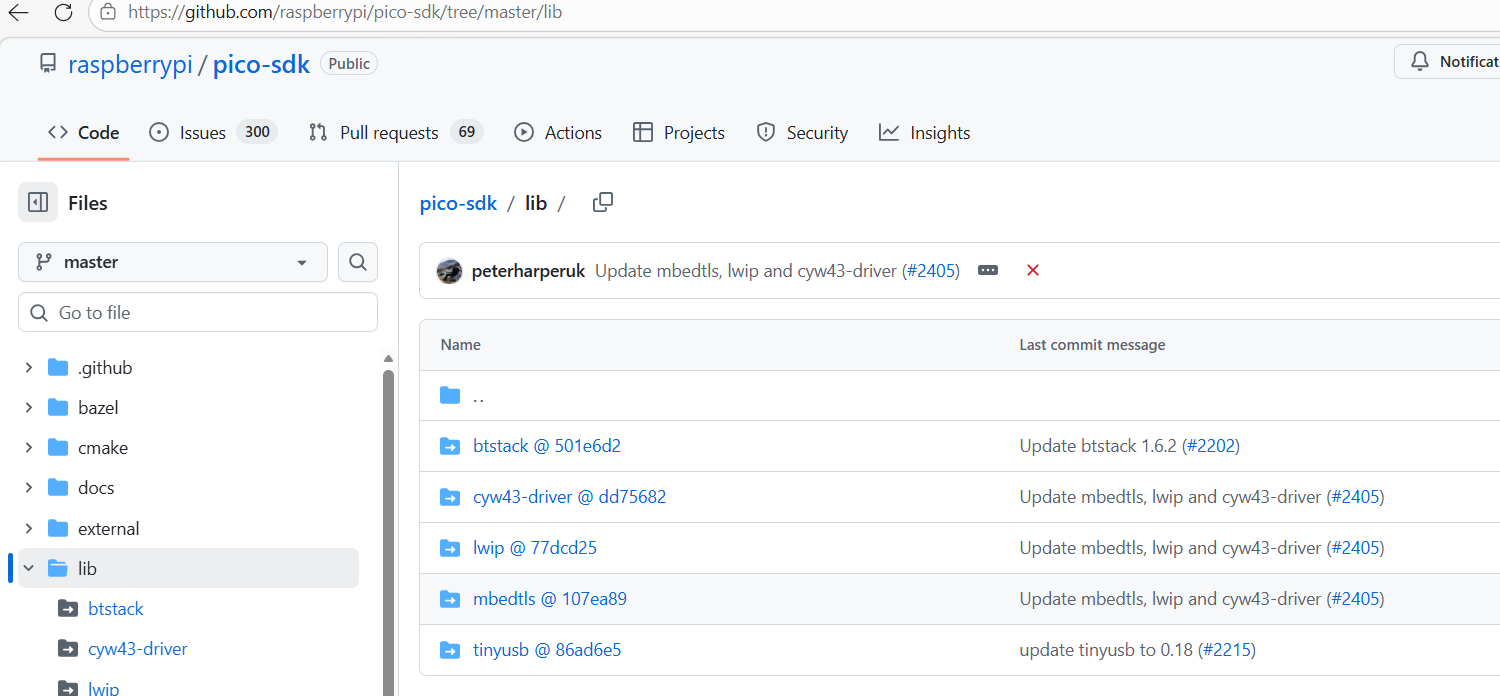Open pico-sdk breadcrumb link

[458, 203]
